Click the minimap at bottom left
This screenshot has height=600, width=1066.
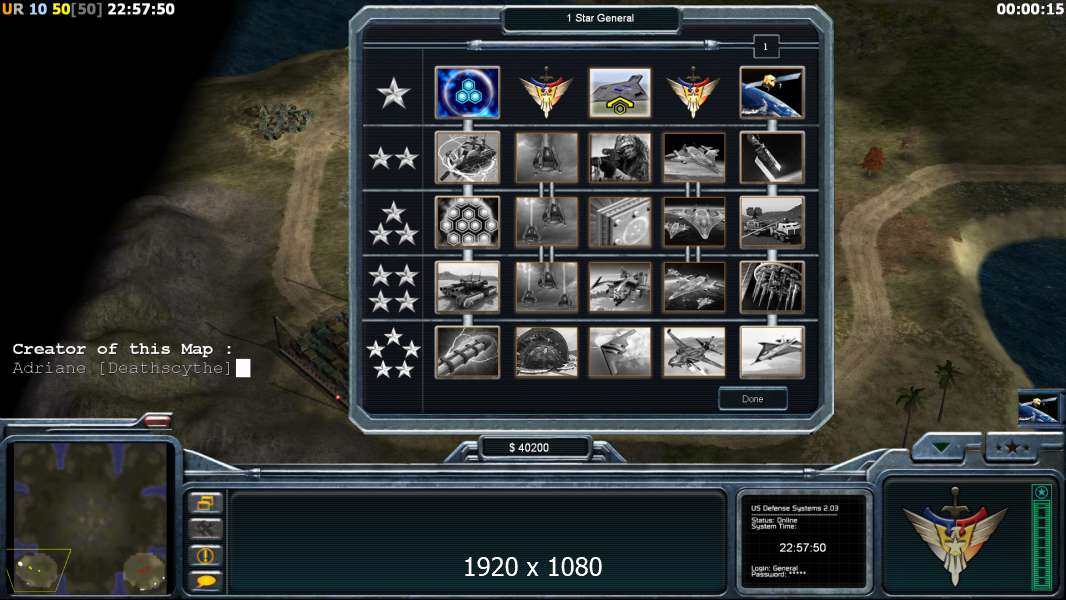click(90, 516)
